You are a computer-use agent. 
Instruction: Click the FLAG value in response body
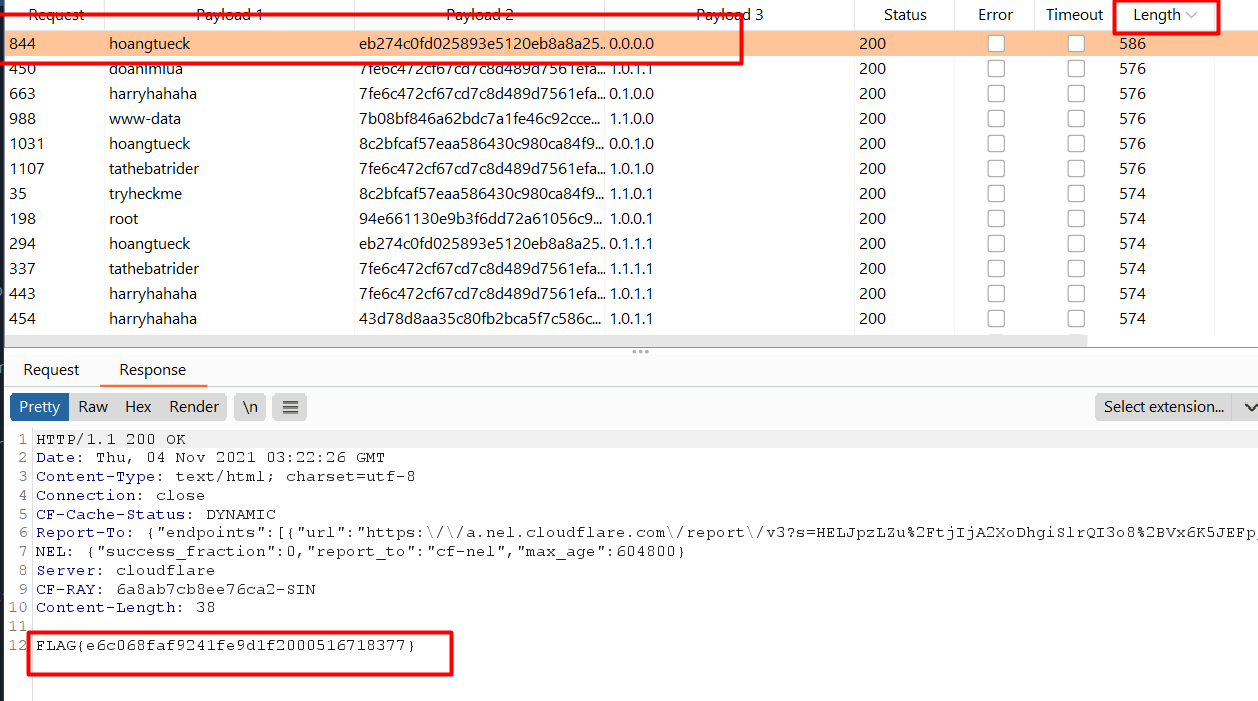tap(226, 646)
